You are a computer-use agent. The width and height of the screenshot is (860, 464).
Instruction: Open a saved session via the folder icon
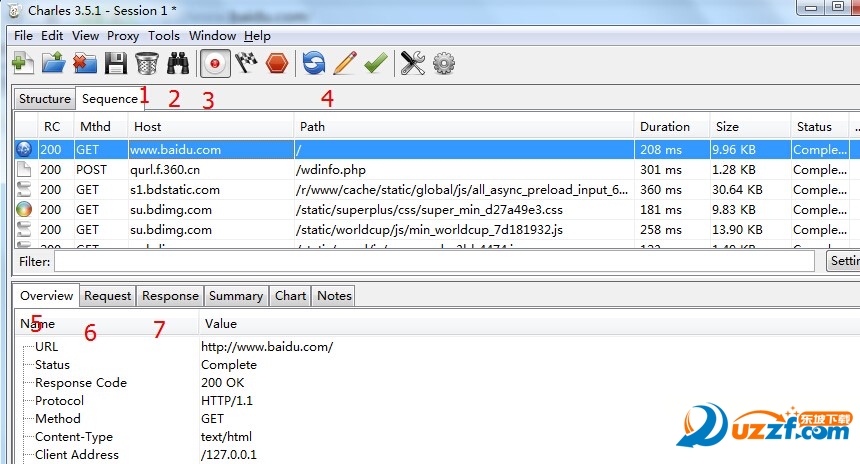(54, 63)
